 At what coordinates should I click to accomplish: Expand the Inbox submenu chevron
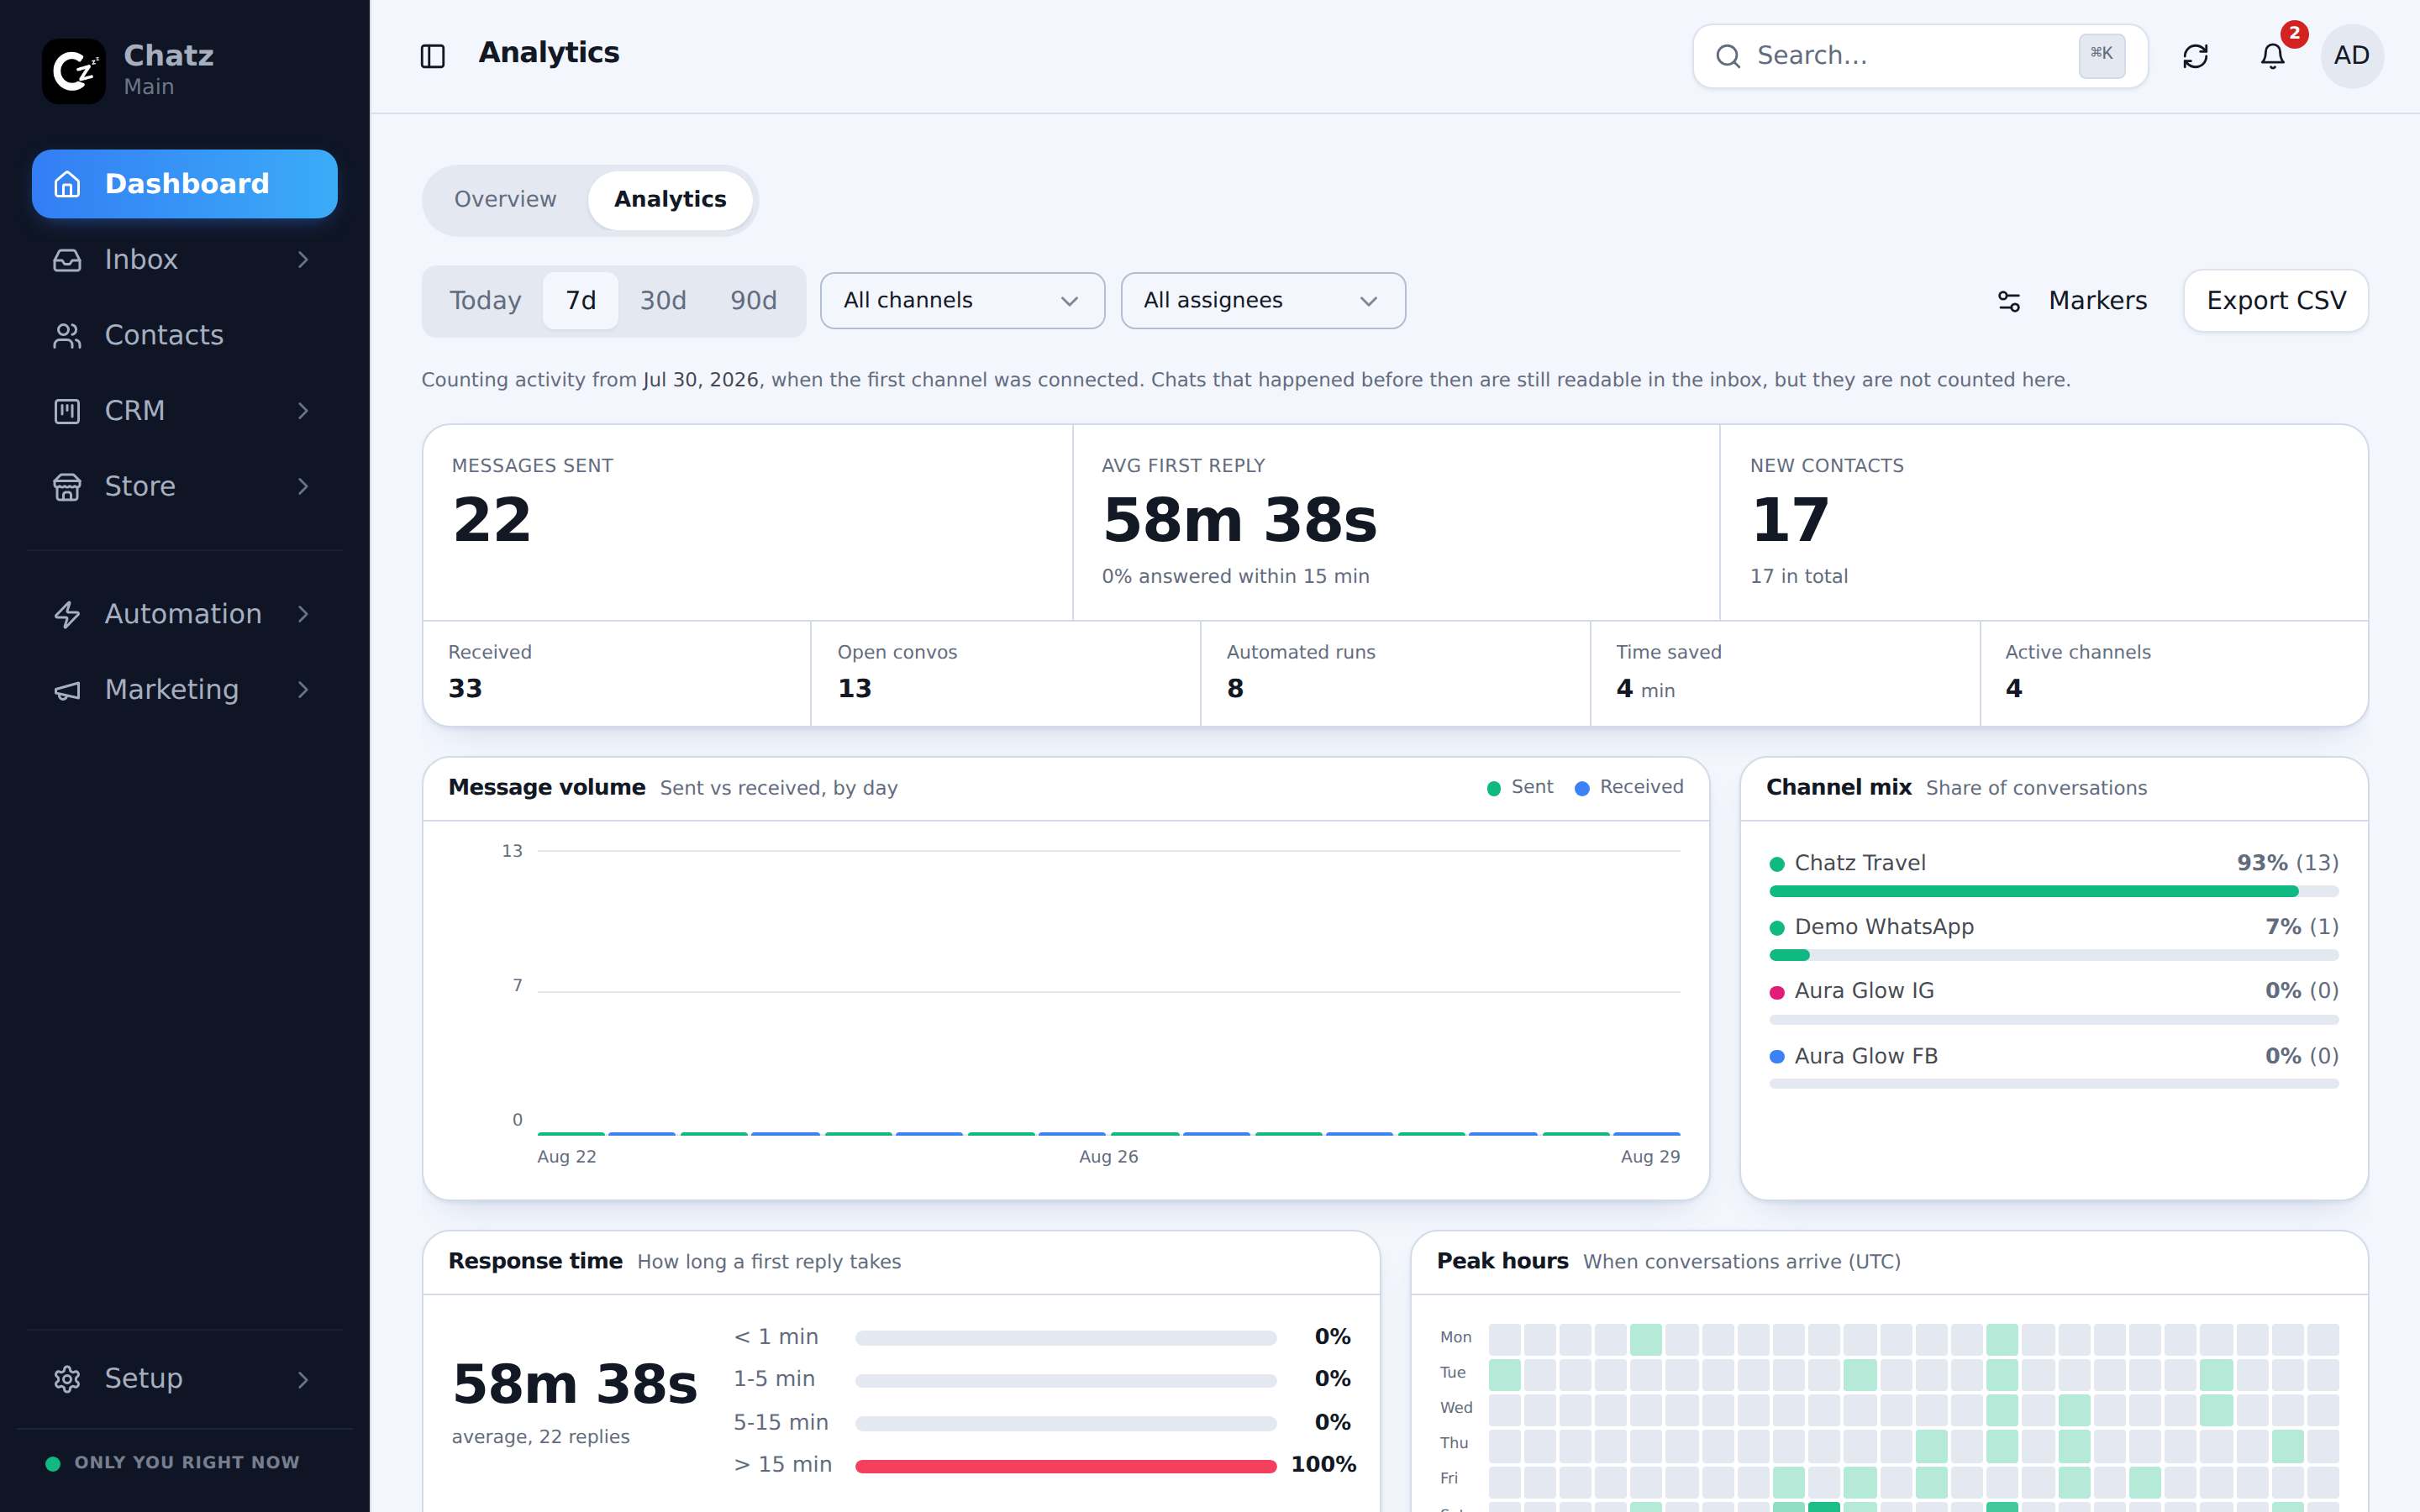point(303,260)
